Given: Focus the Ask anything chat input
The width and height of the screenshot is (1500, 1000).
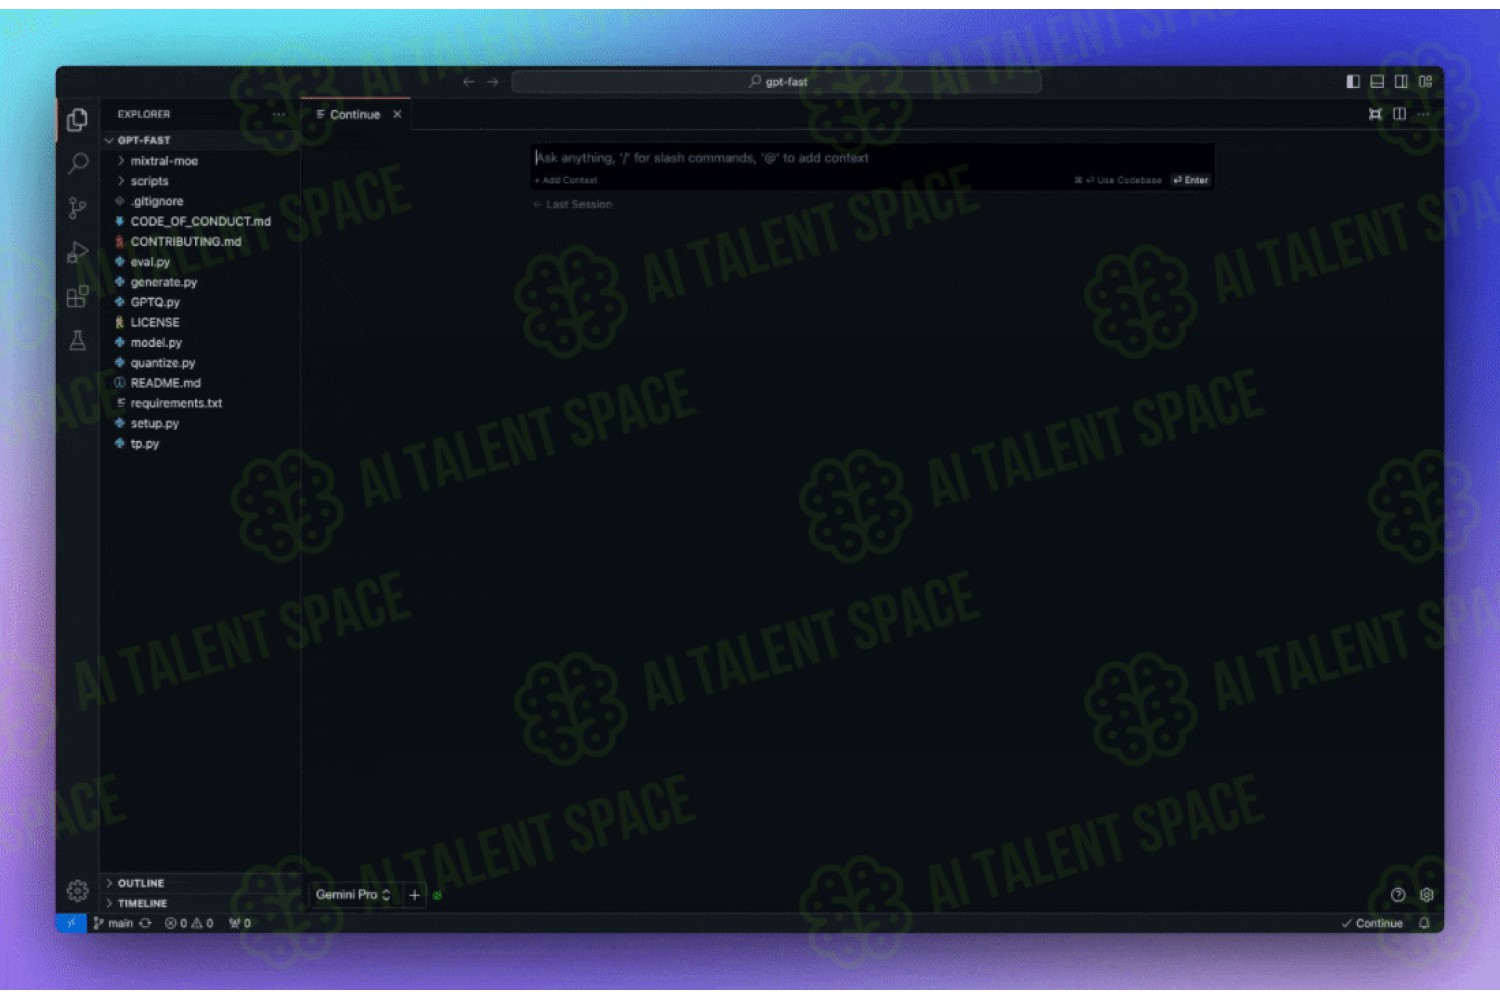Looking at the screenshot, I should pyautogui.click(x=872, y=158).
